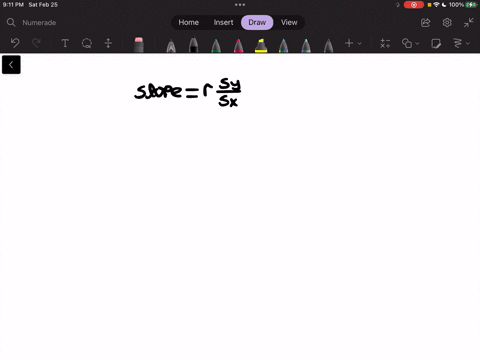
Task: Select the green pen
Action: [x=216, y=46]
